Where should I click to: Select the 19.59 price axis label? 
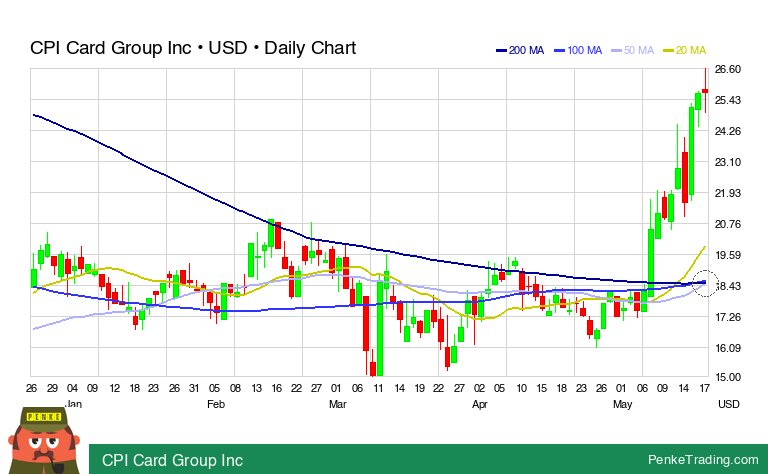click(x=727, y=255)
